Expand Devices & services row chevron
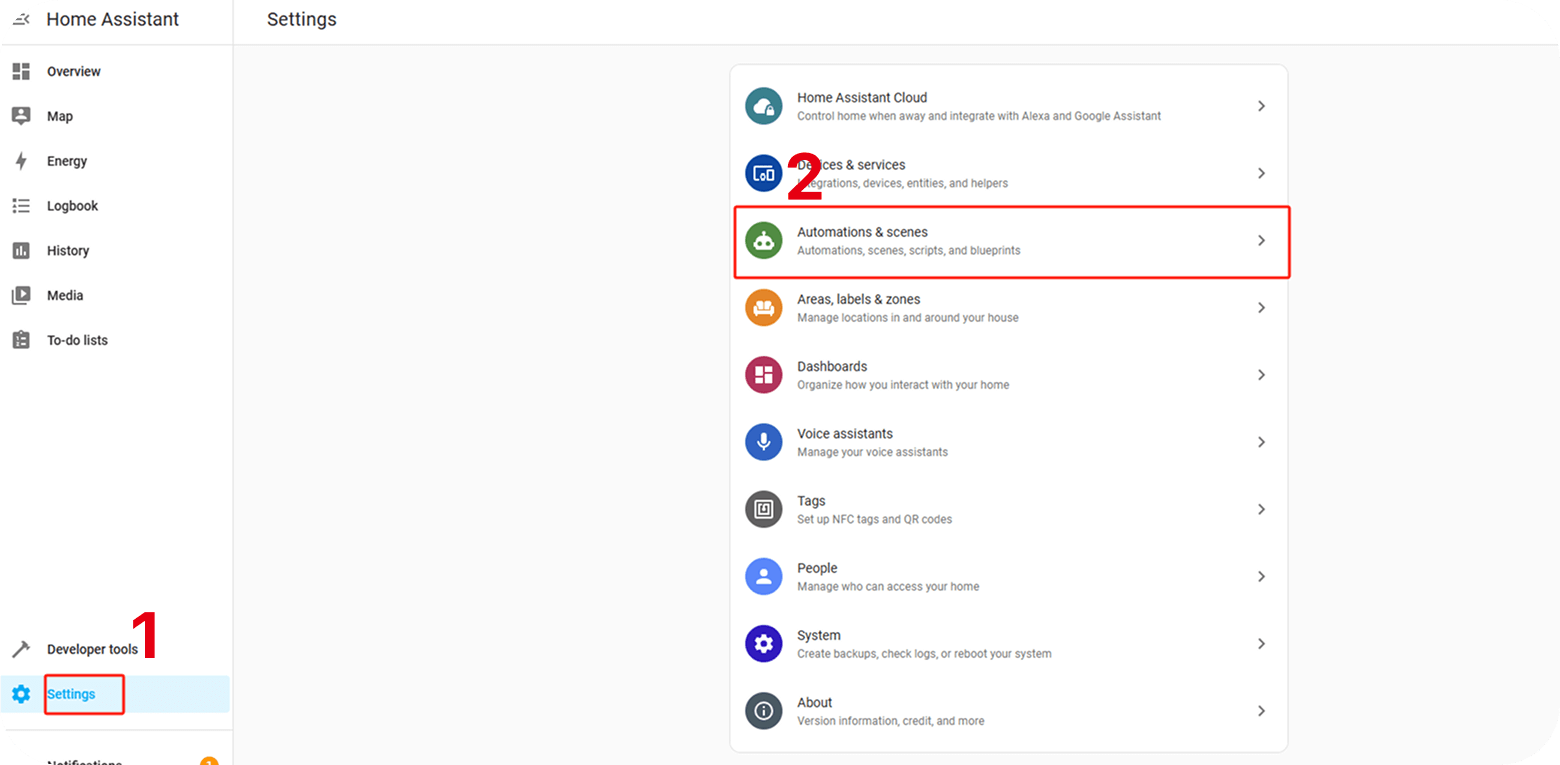The height and width of the screenshot is (765, 1560). point(1261,173)
